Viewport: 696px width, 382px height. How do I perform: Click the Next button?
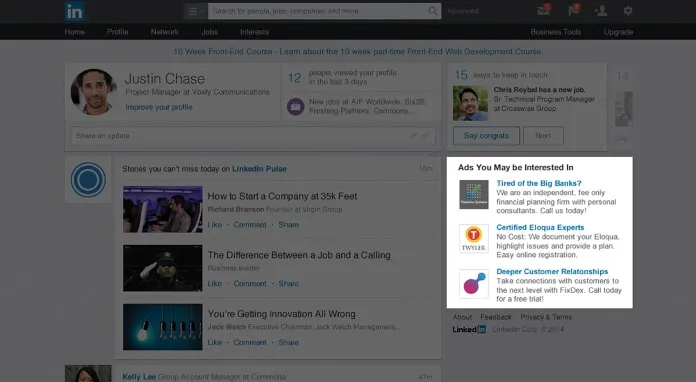pos(543,136)
